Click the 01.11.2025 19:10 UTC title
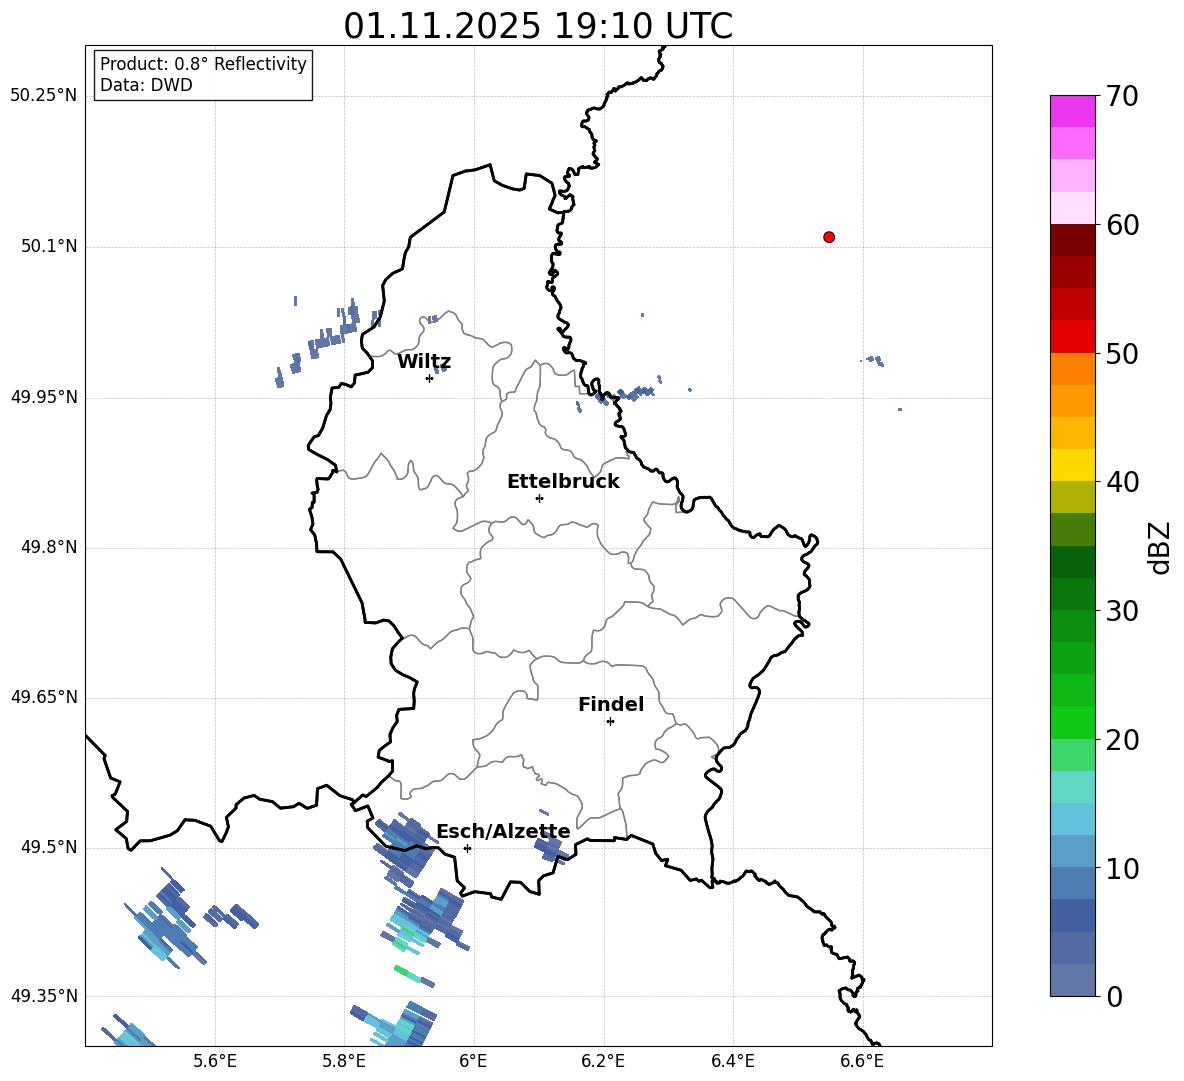This screenshot has width=1184, height=1081. 538,26
